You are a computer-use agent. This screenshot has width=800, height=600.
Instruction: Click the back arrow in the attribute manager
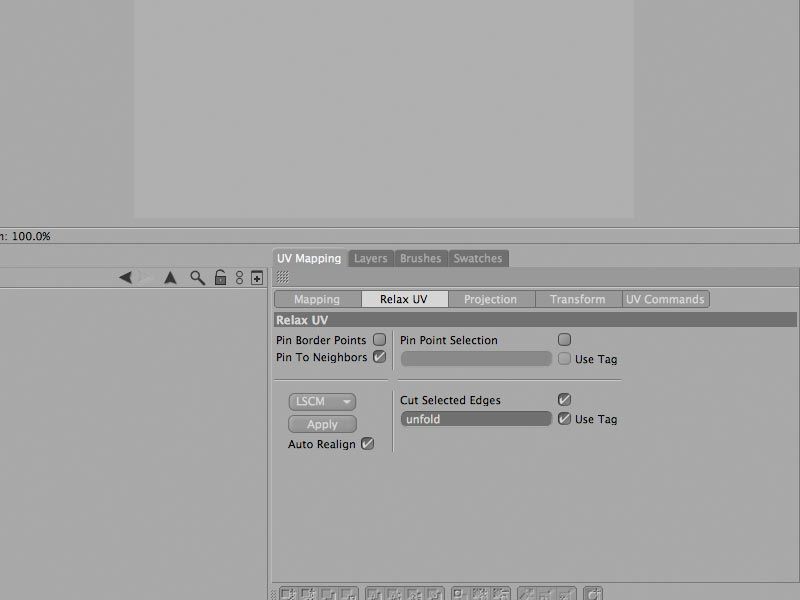point(125,278)
